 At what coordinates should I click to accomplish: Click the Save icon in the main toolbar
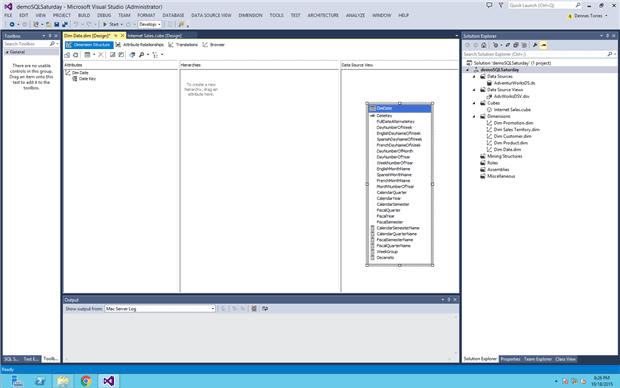57,25
